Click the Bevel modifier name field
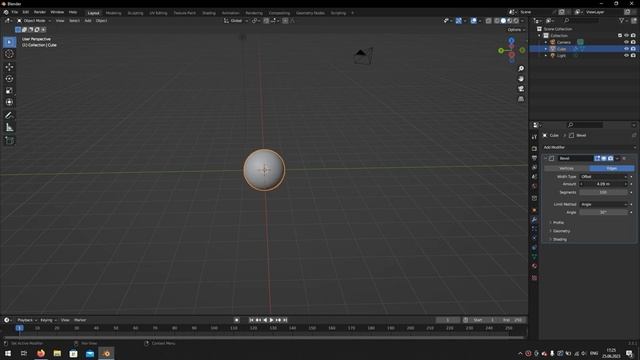The height and width of the screenshot is (360, 640). [575, 158]
